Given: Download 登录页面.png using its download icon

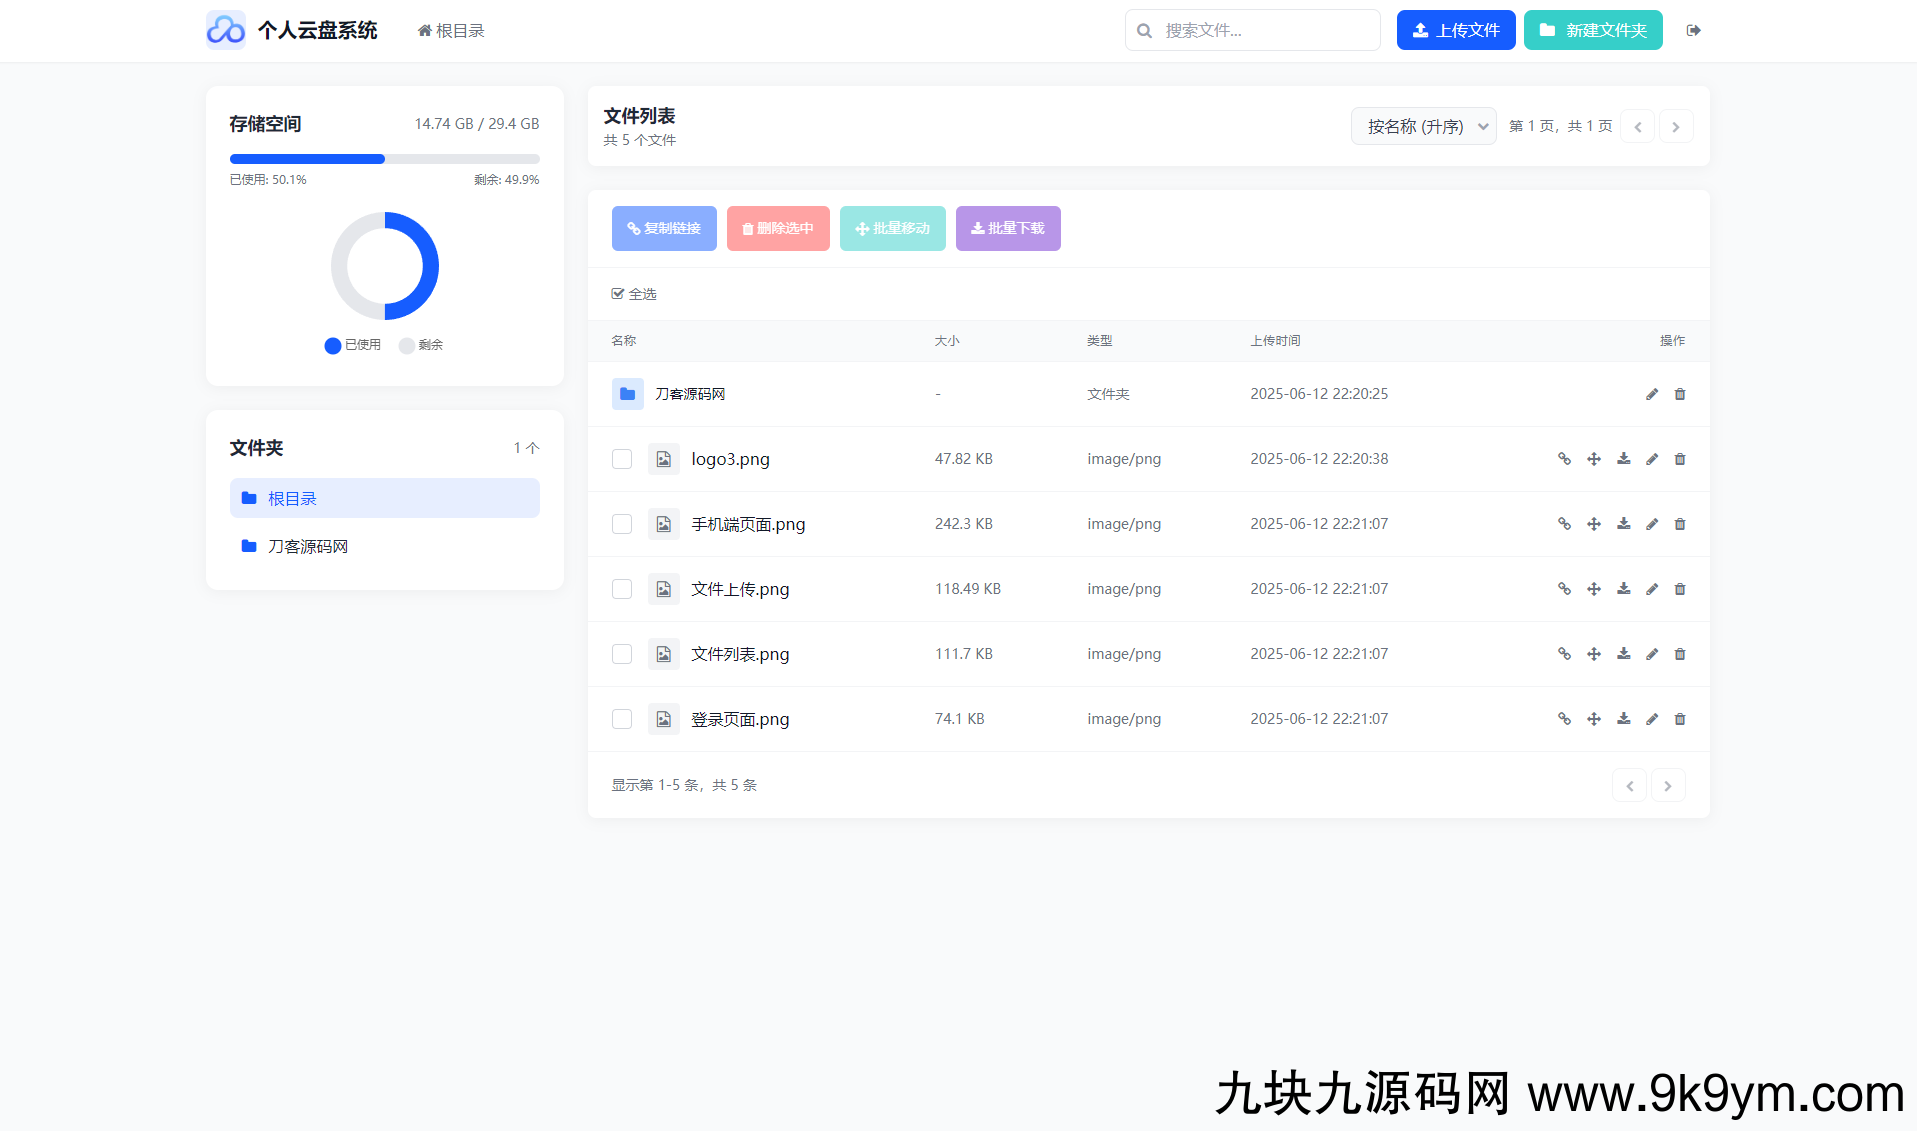Looking at the screenshot, I should pos(1623,719).
